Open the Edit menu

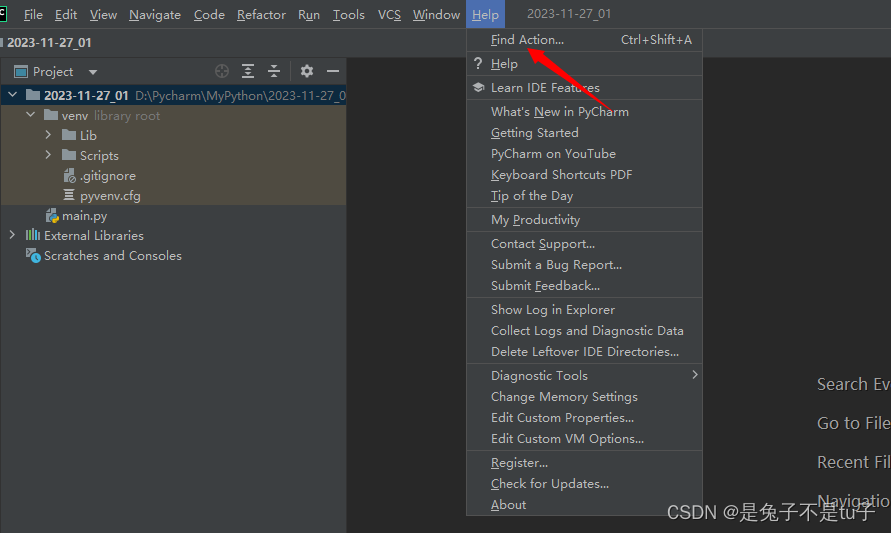[66, 15]
